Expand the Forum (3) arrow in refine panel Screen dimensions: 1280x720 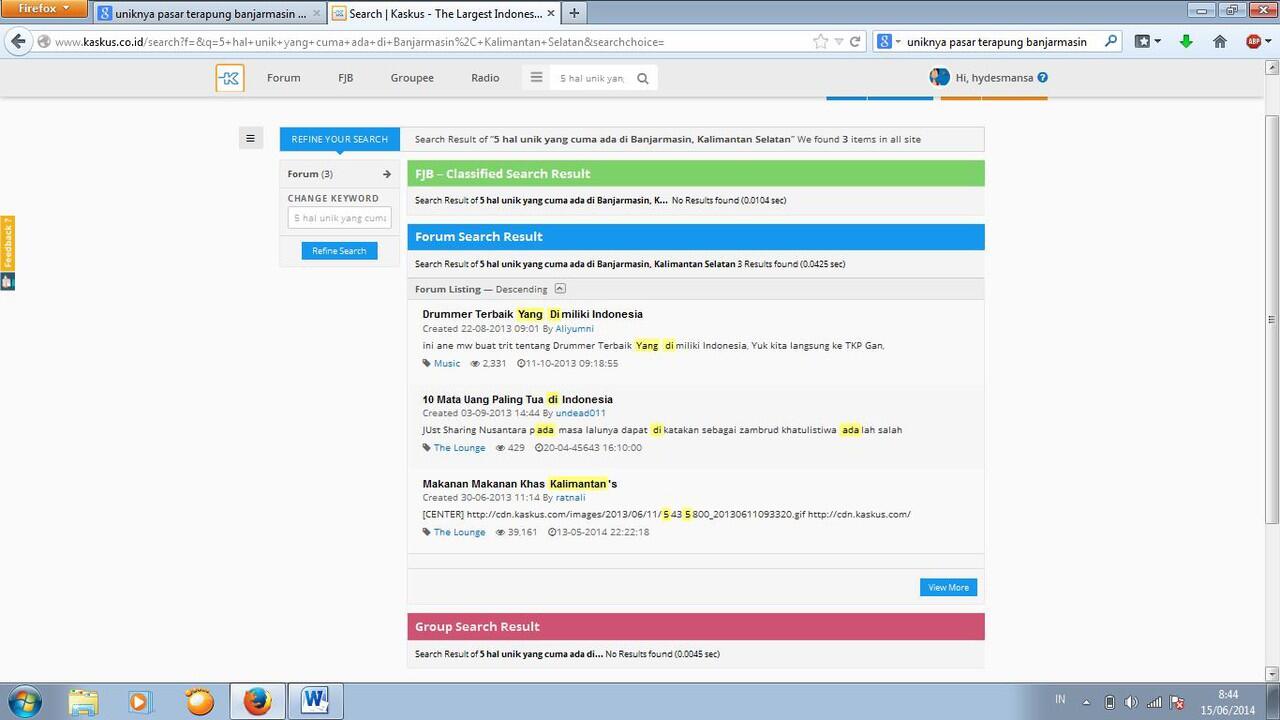[387, 174]
